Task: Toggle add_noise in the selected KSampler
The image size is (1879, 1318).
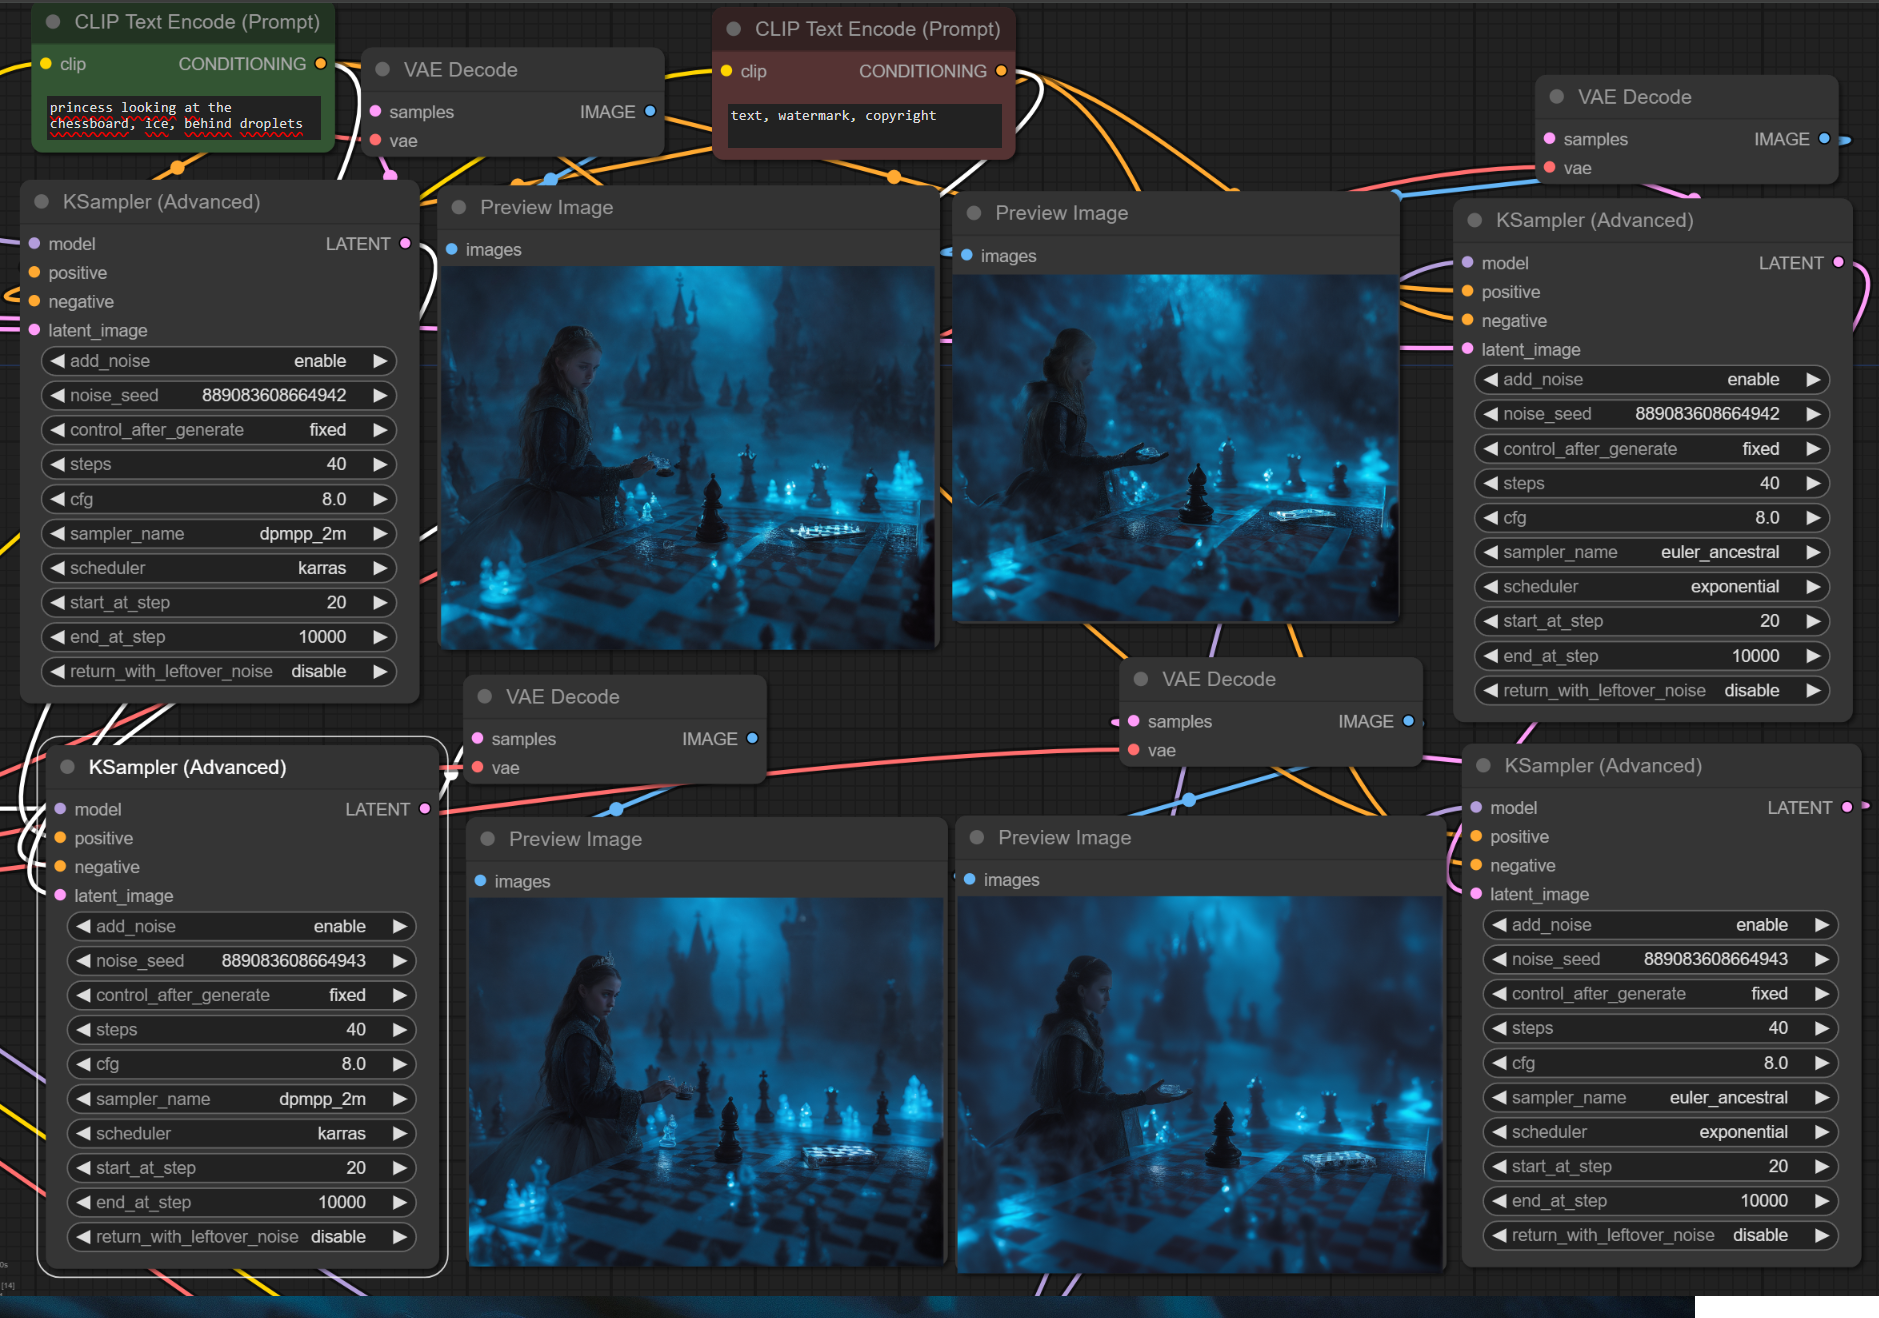Action: 241,927
